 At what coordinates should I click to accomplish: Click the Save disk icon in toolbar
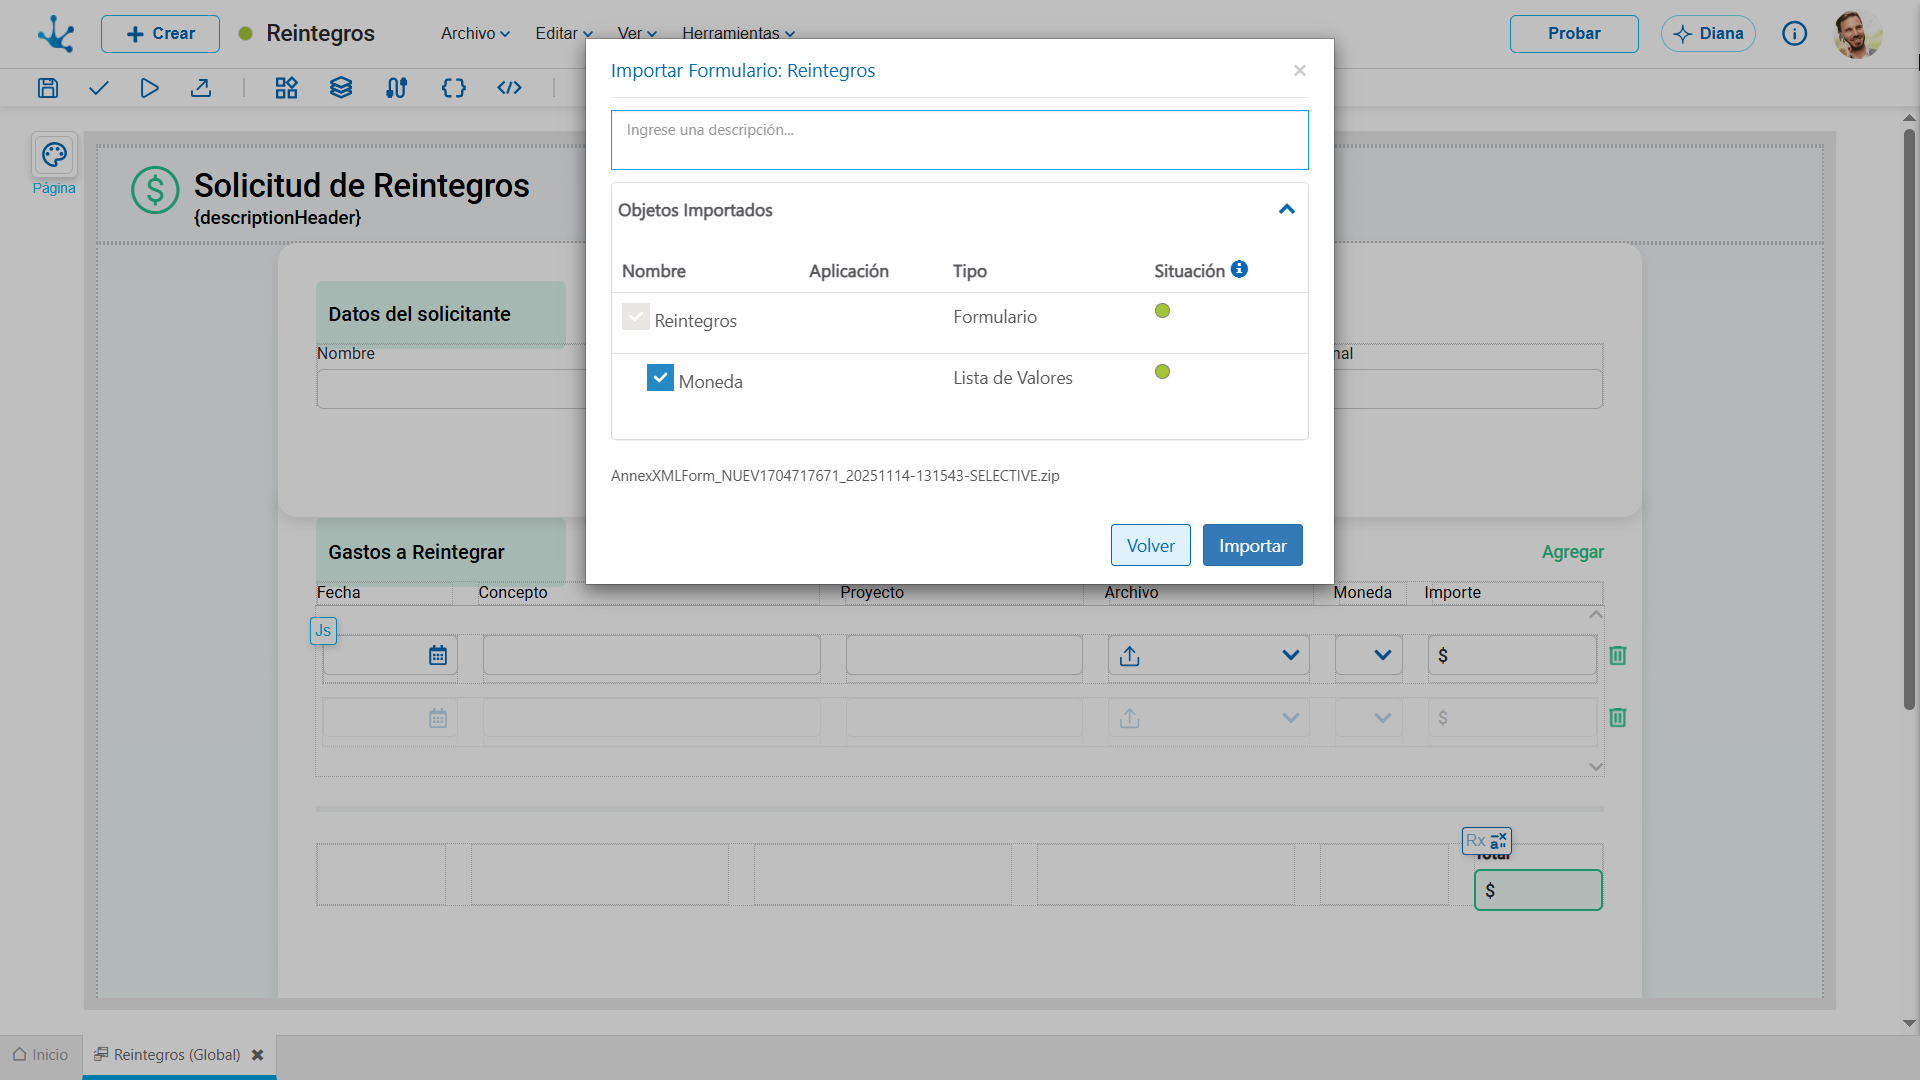point(48,88)
